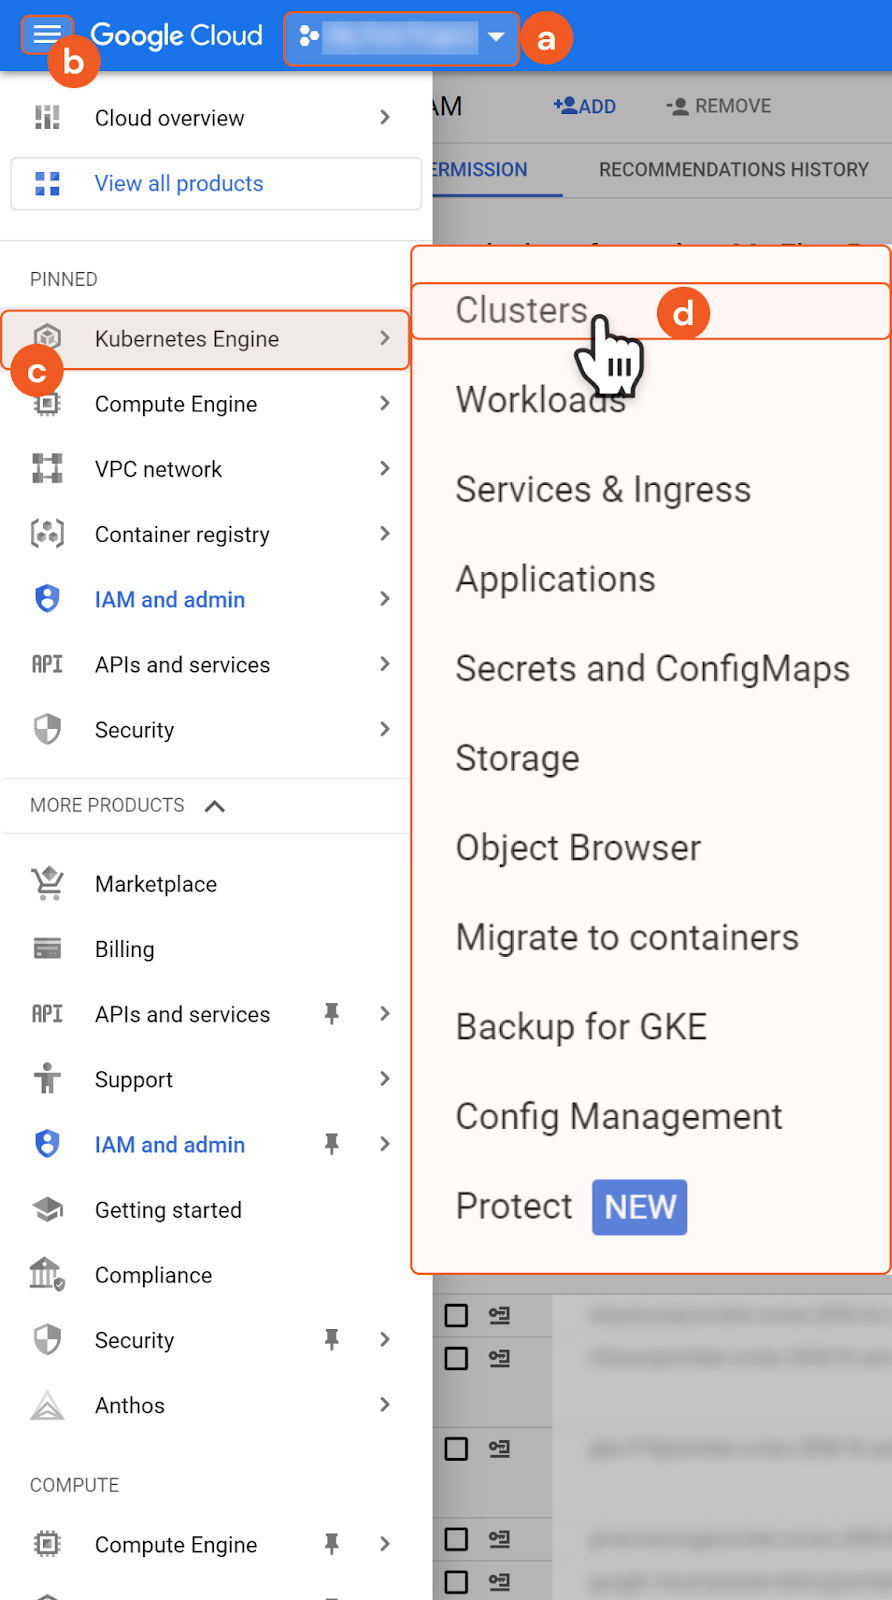This screenshot has width=892, height=1600.
Task: Open the project selector dropdown
Action: coord(401,38)
